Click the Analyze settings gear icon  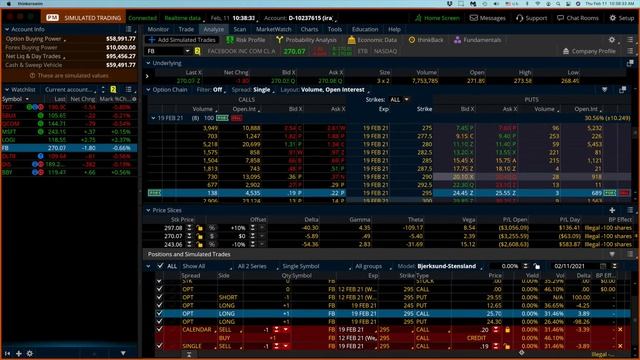(x=611, y=40)
